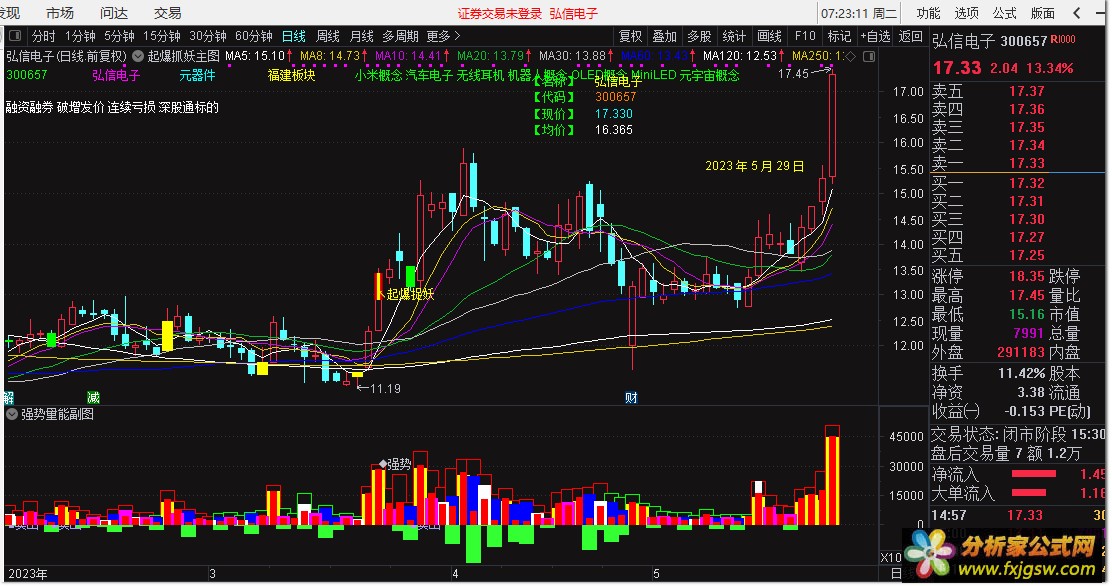Click 证券交易未登录 login link
This screenshot has height=586, width=1112.
tap(499, 13)
